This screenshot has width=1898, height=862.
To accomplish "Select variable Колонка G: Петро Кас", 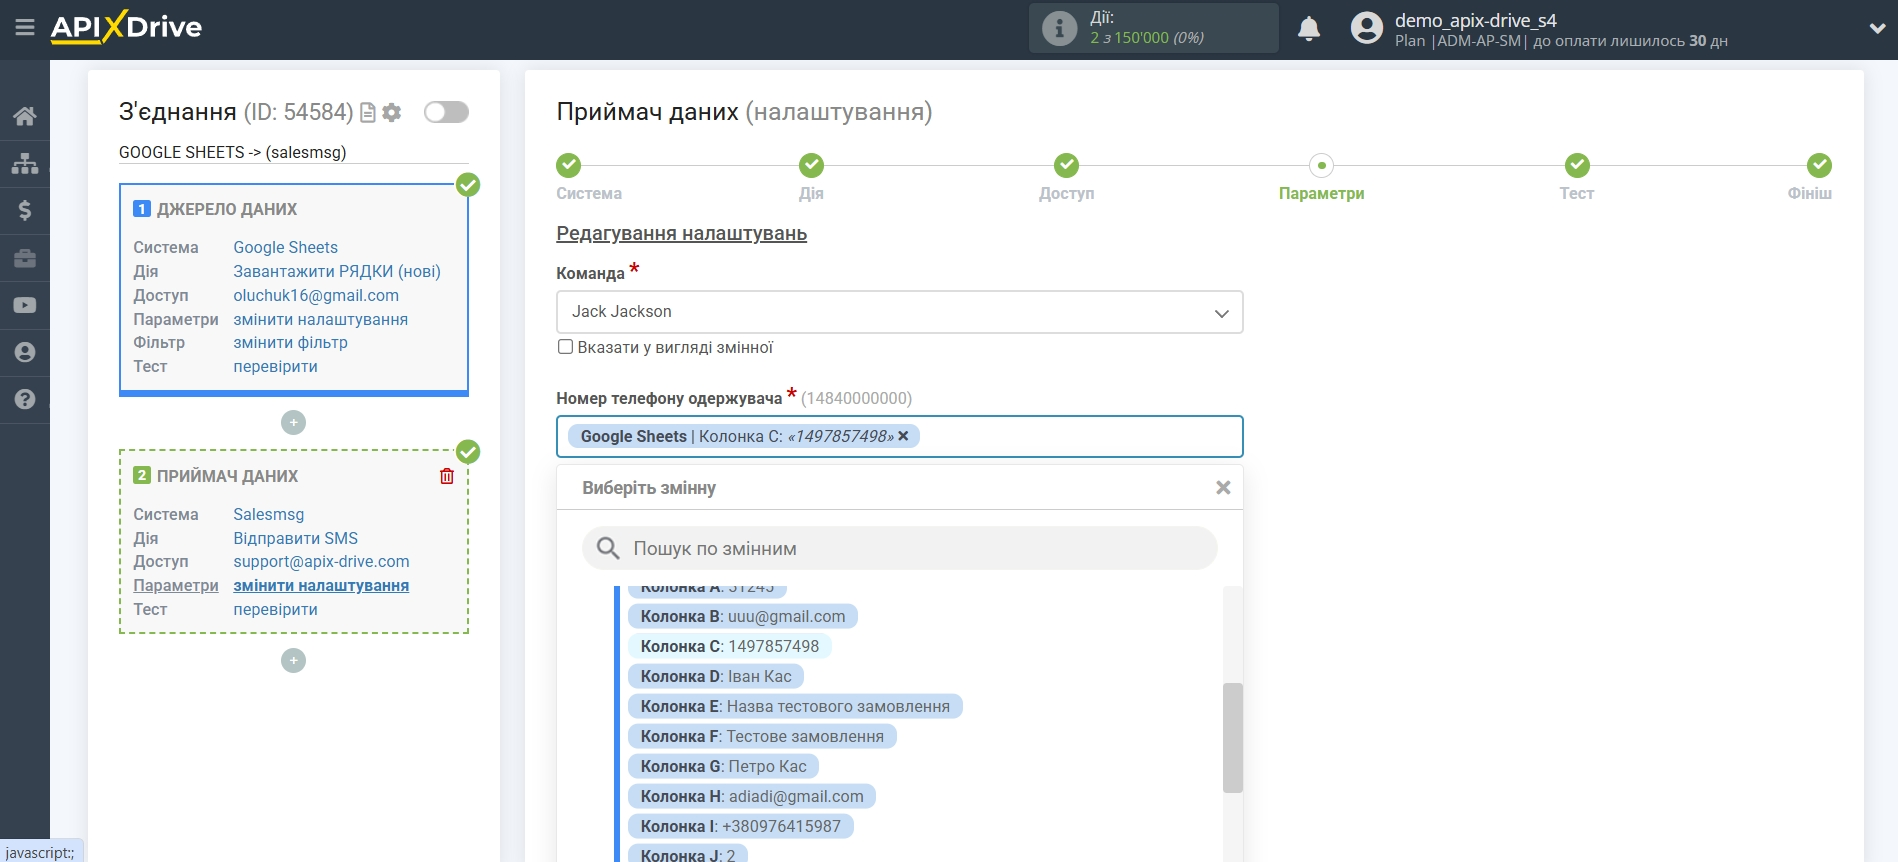I will click(x=723, y=766).
